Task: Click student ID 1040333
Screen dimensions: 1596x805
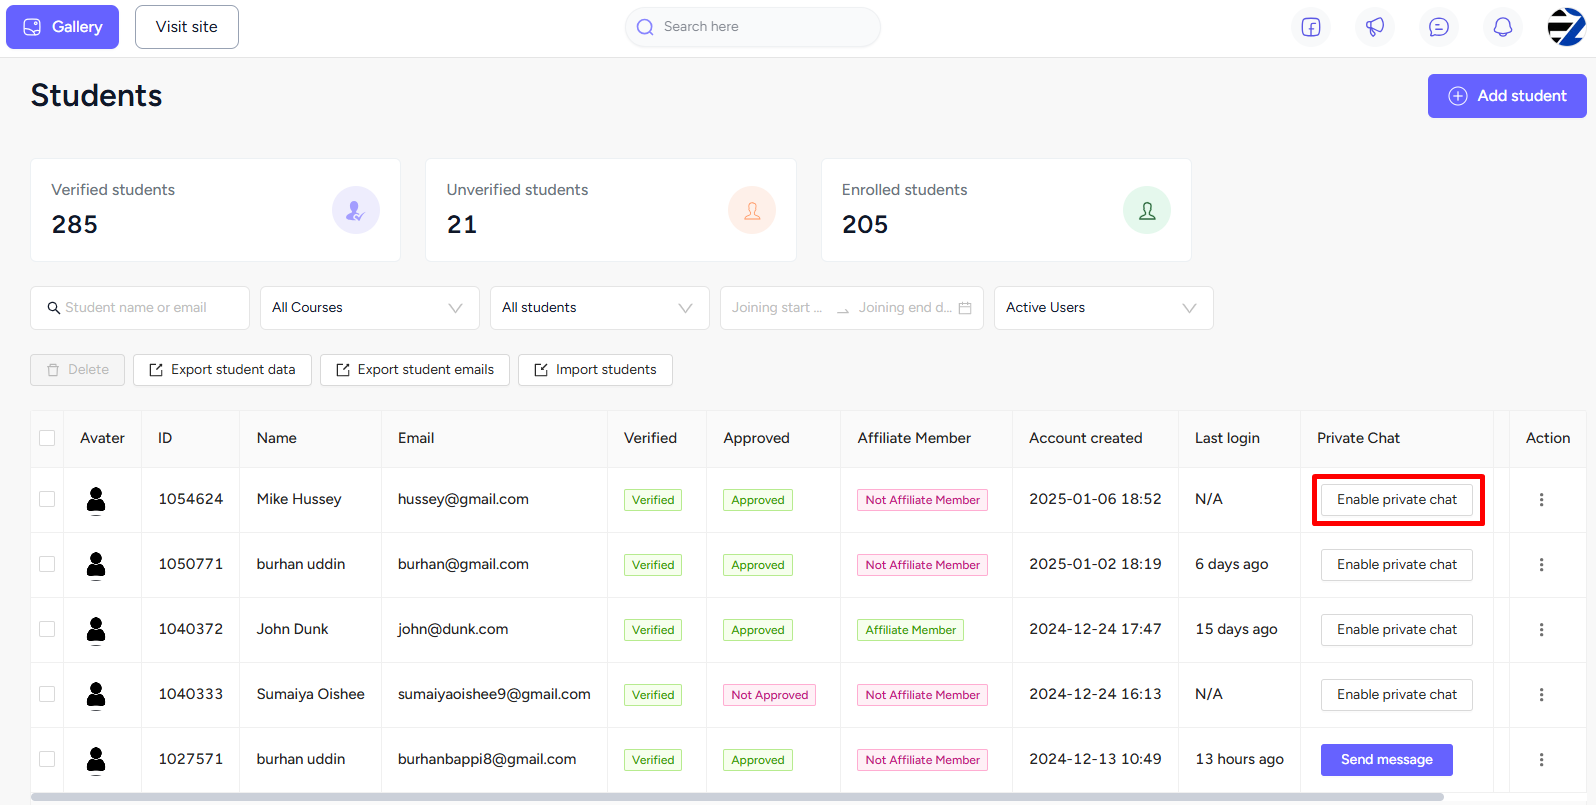Action: click(x=191, y=694)
